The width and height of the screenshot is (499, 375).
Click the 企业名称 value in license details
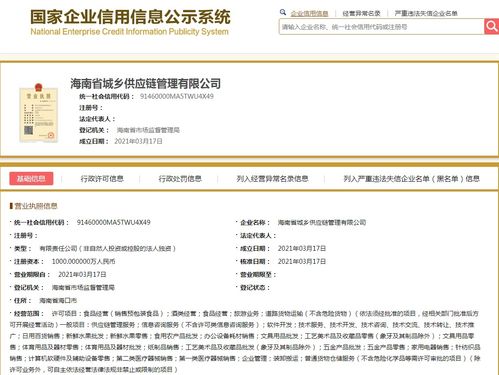point(322,222)
